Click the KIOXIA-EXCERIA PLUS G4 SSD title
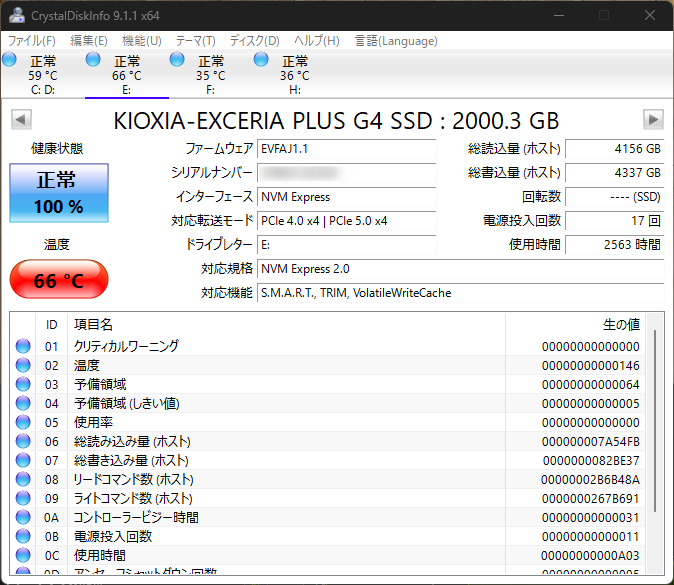This screenshot has height=585, width=674. click(336, 120)
